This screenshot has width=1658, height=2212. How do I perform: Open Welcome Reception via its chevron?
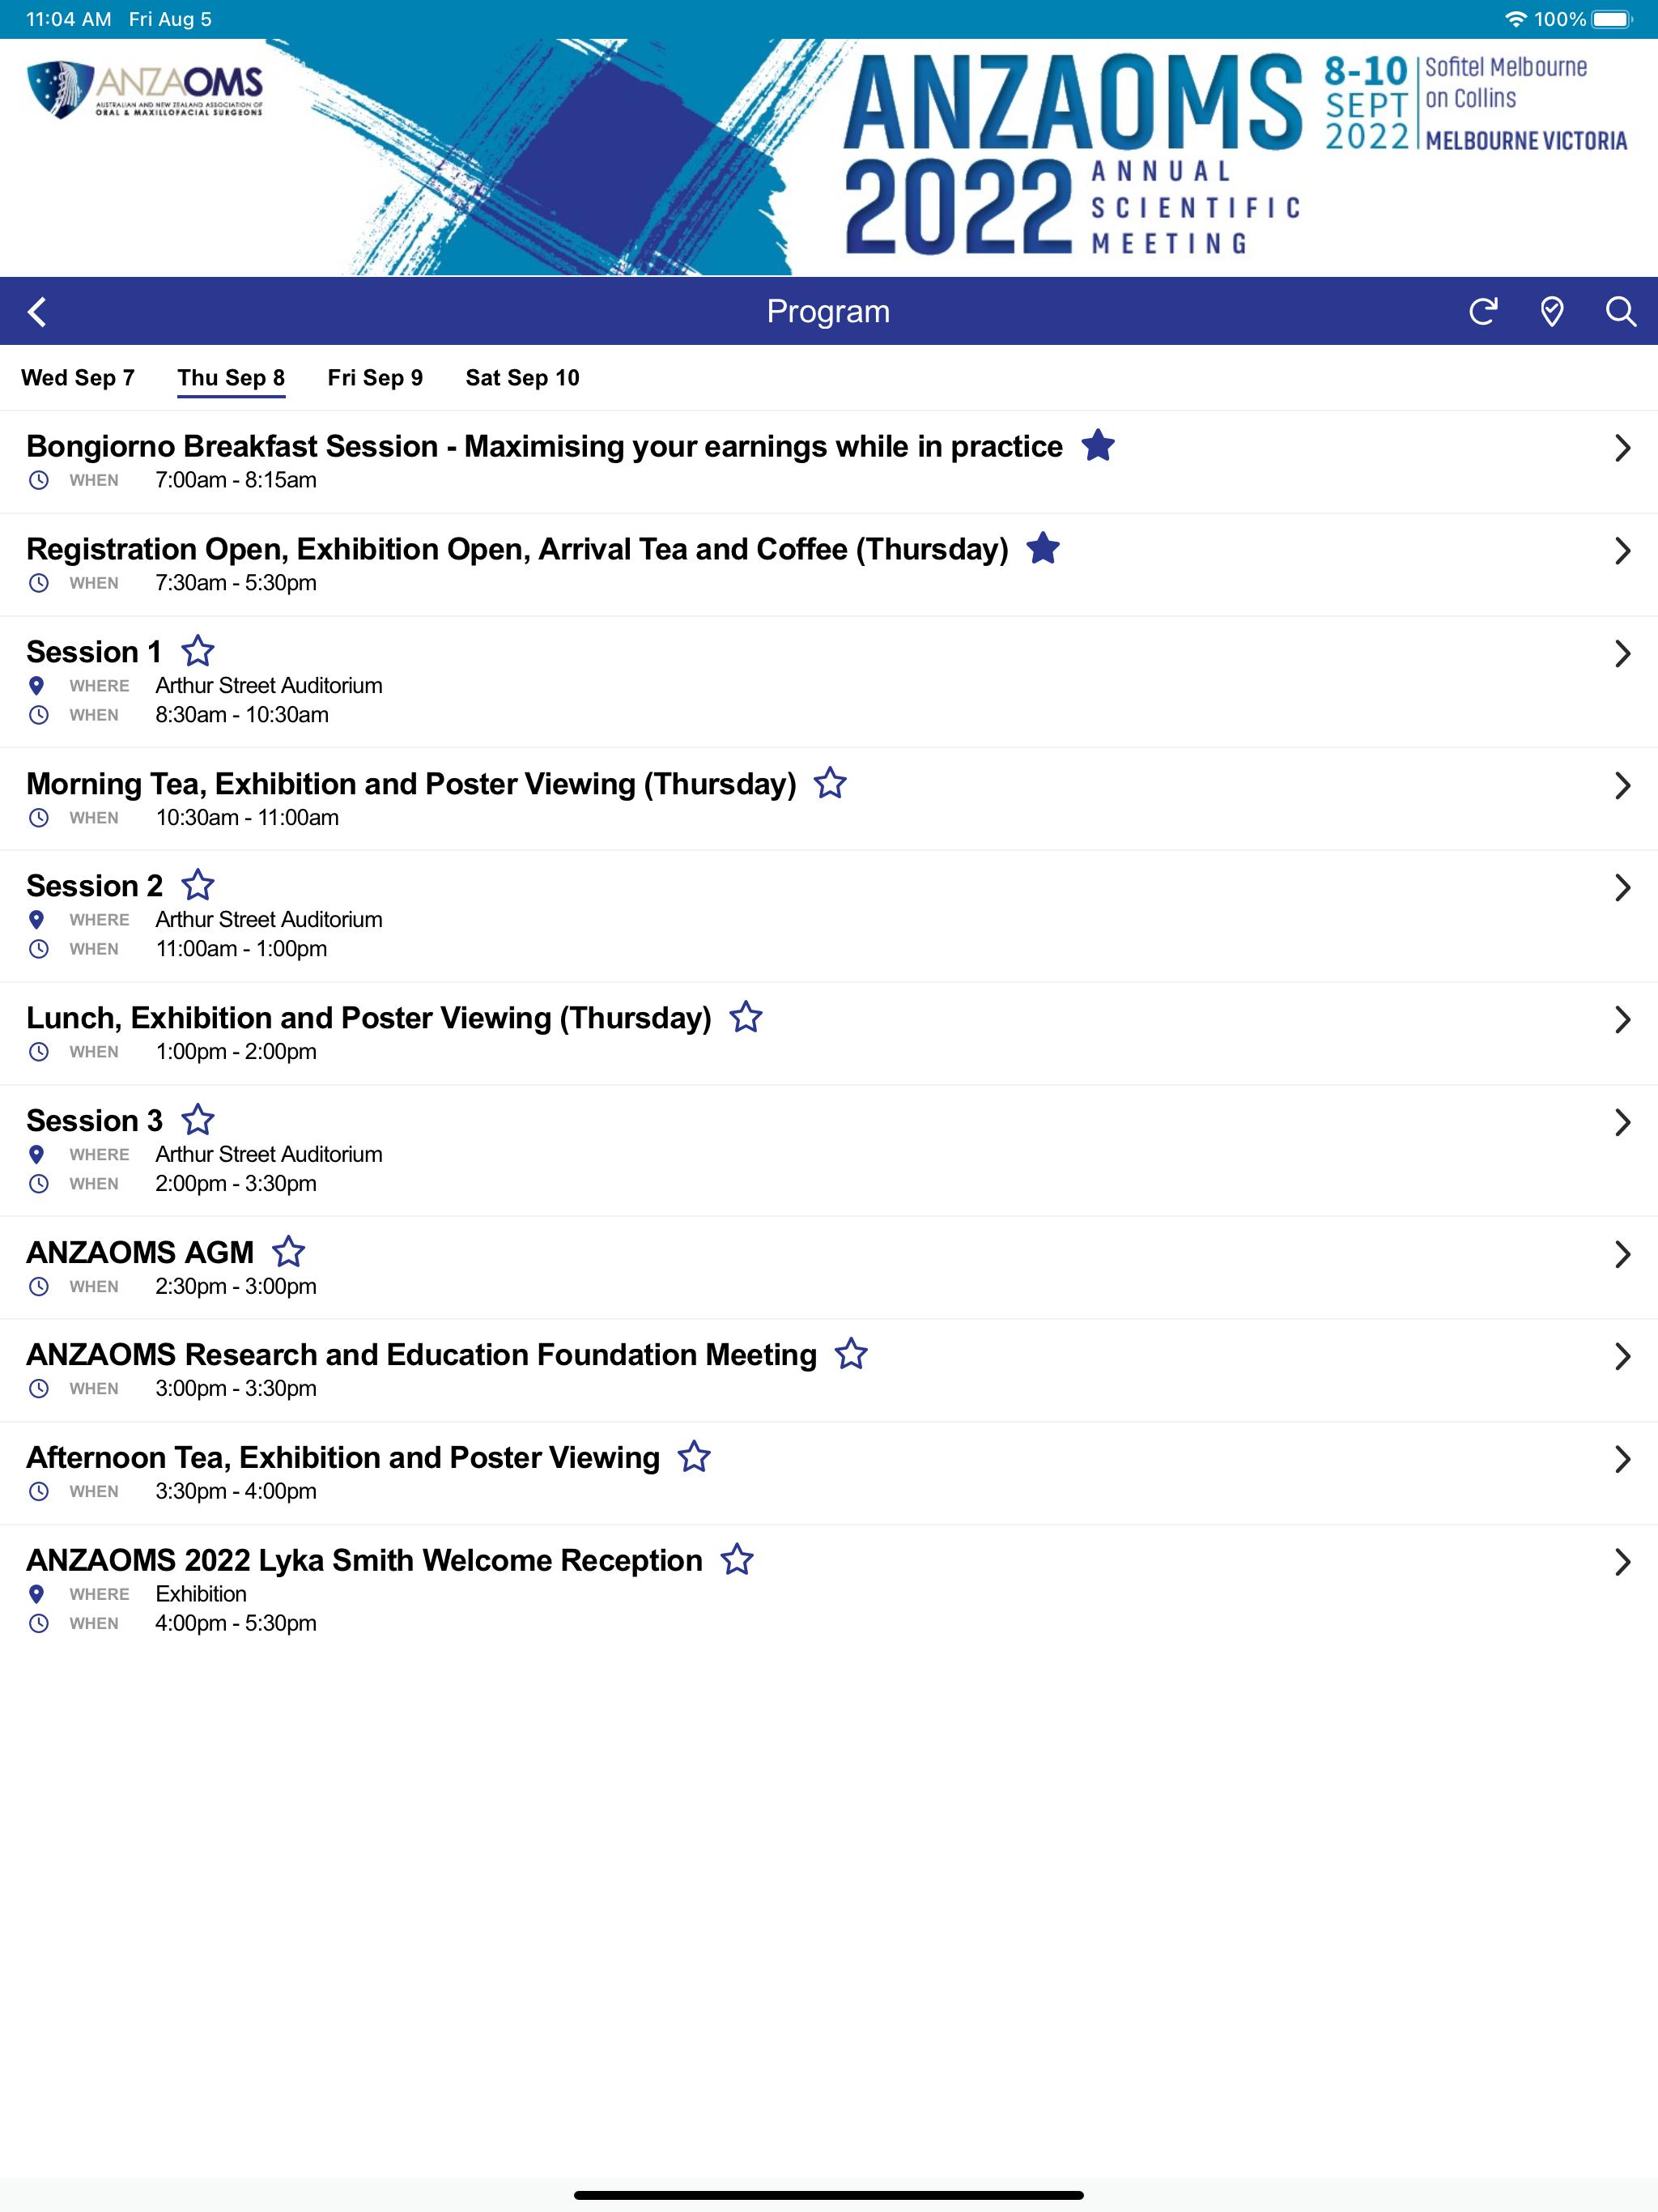(1622, 1563)
